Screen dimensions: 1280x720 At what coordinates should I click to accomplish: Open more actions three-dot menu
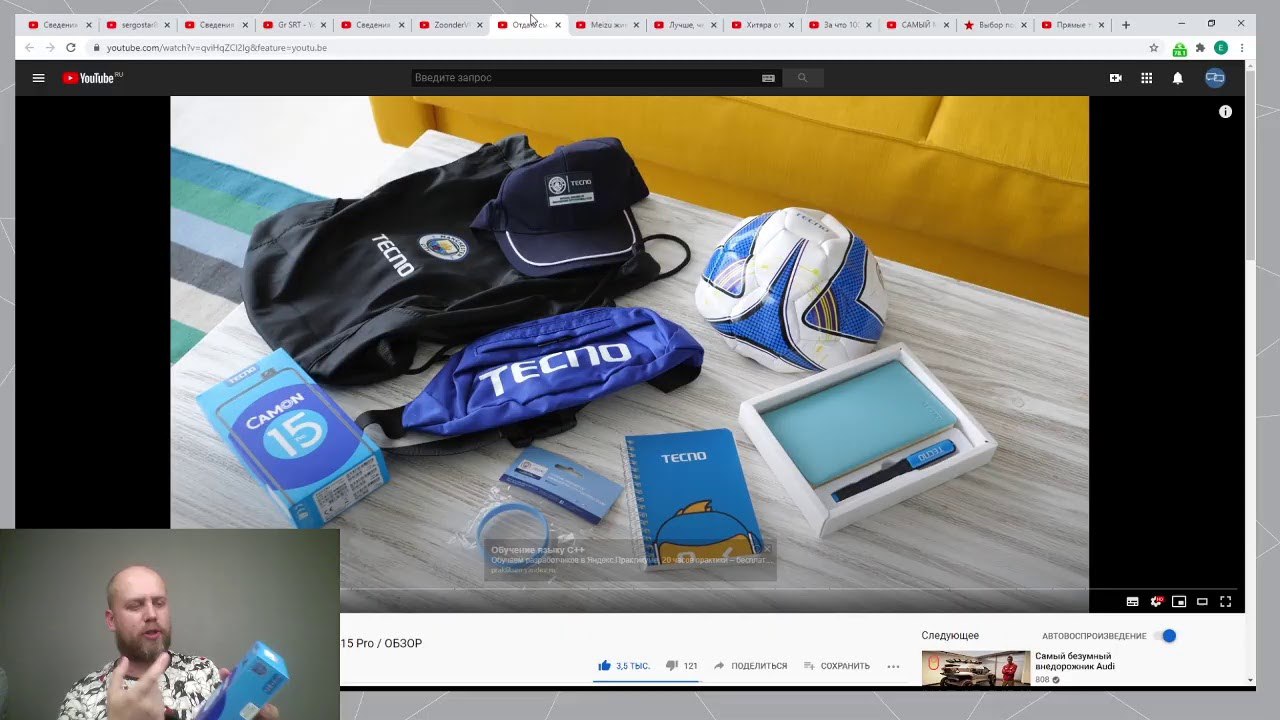(x=893, y=666)
